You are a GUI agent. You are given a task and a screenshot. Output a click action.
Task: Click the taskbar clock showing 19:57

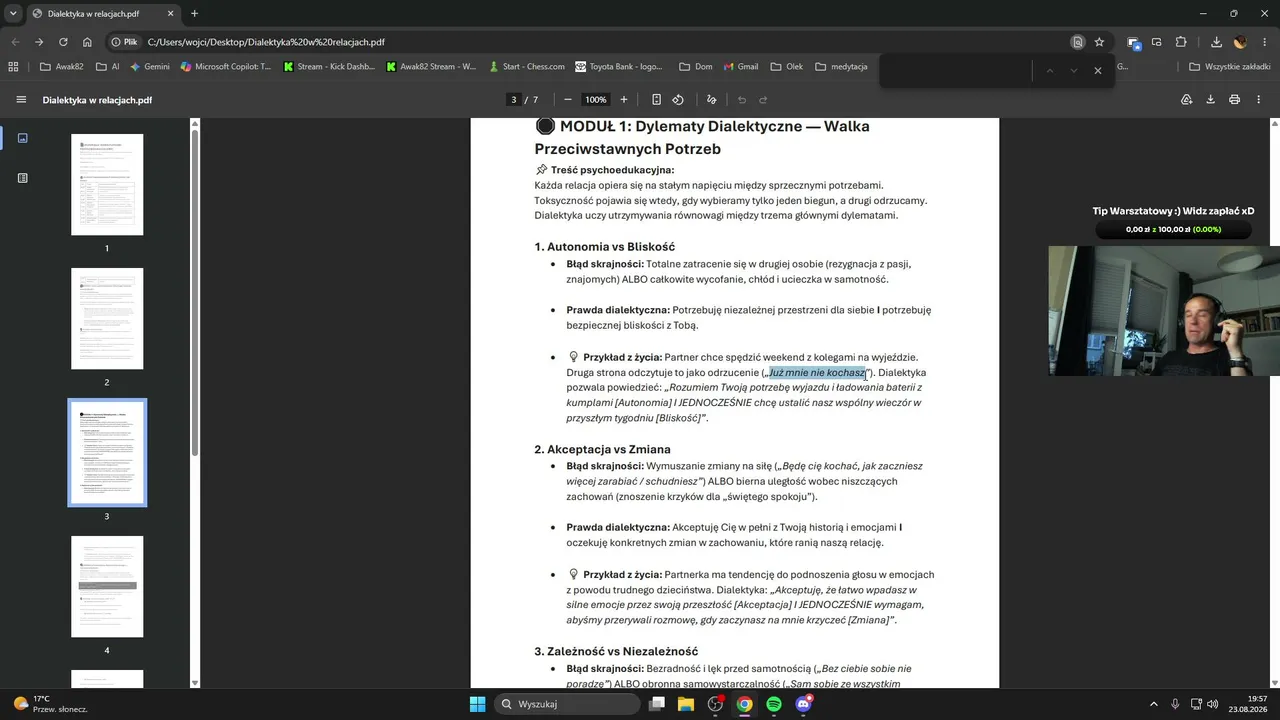click(x=1248, y=704)
